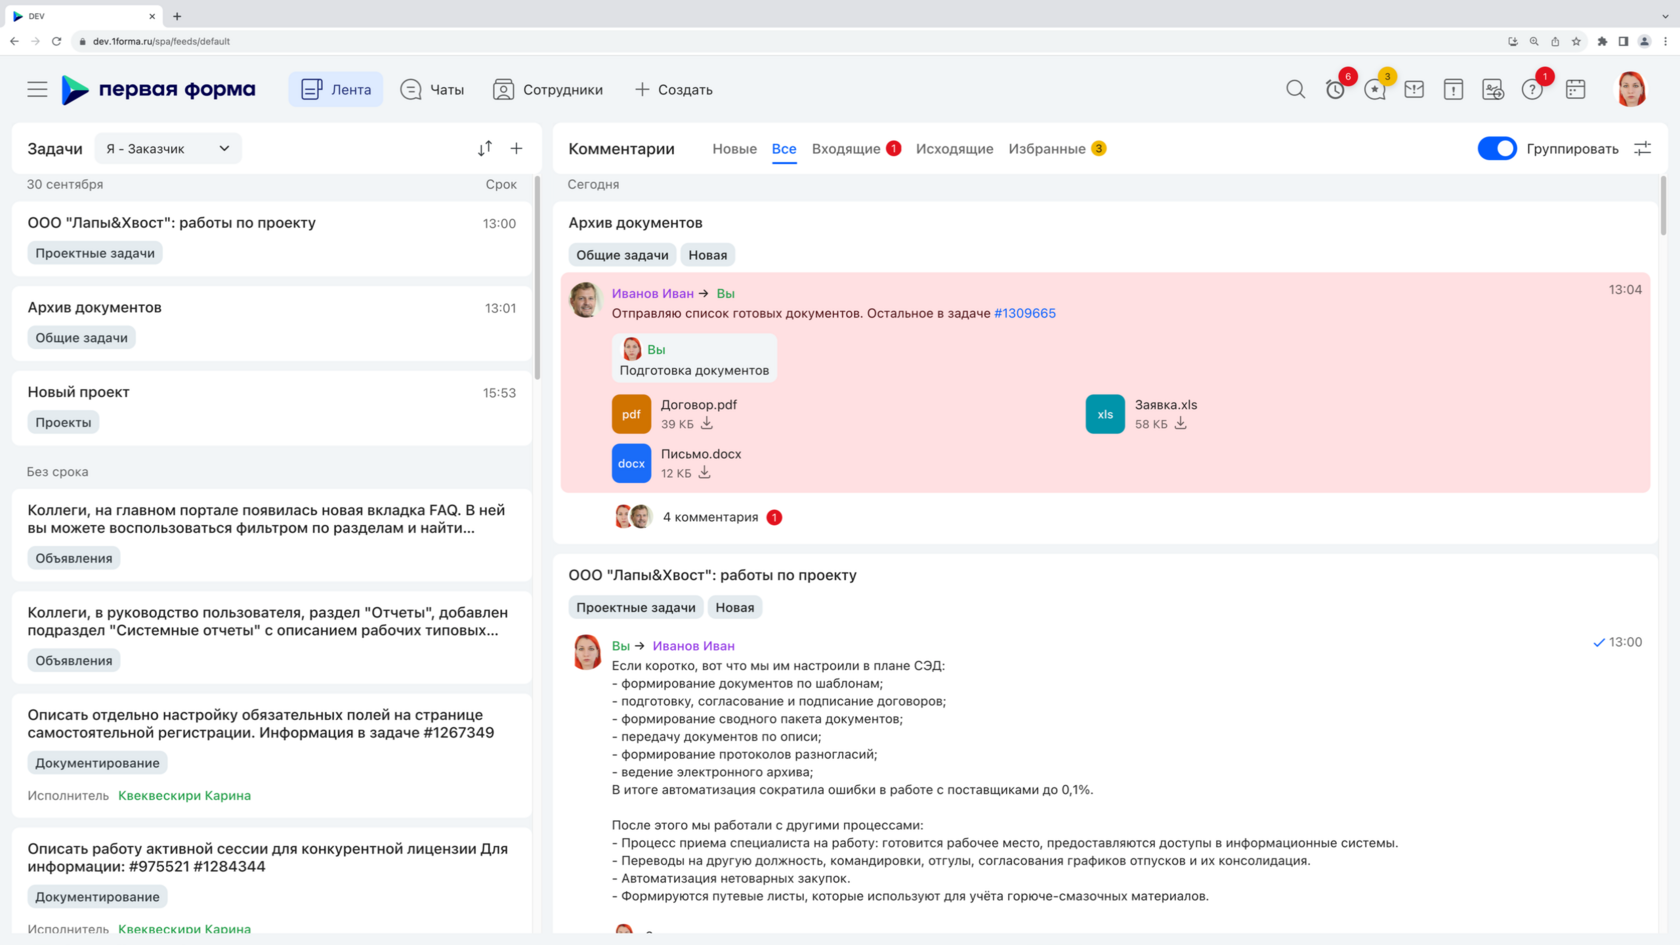Expand the '4 комментария' thread
Viewport: 1680px width, 945px height.
coord(710,517)
